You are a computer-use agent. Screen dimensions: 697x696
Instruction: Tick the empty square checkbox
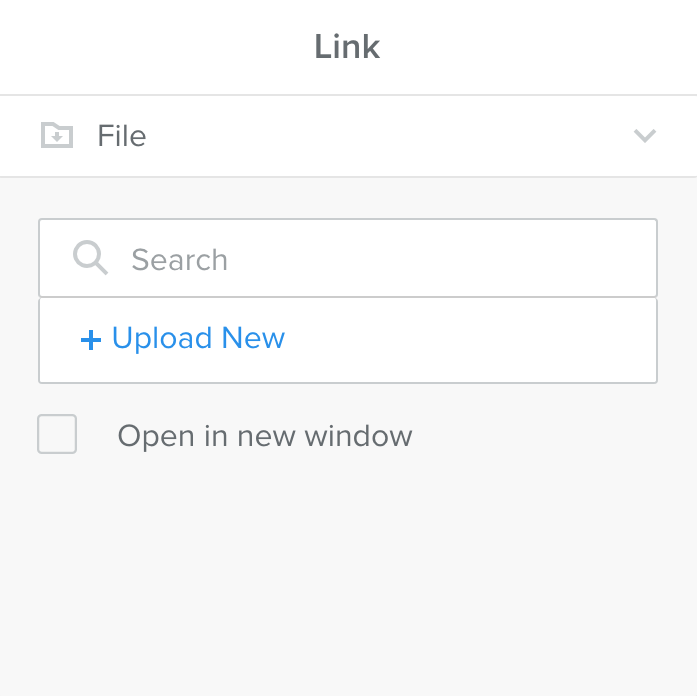tap(57, 435)
